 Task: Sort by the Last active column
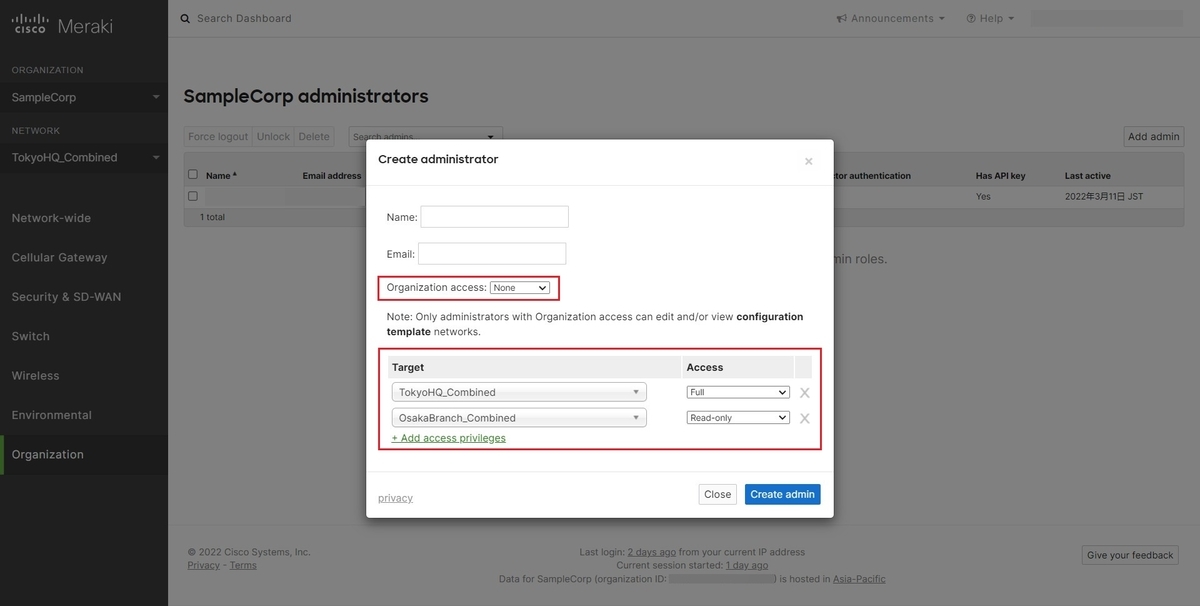[1088, 176]
